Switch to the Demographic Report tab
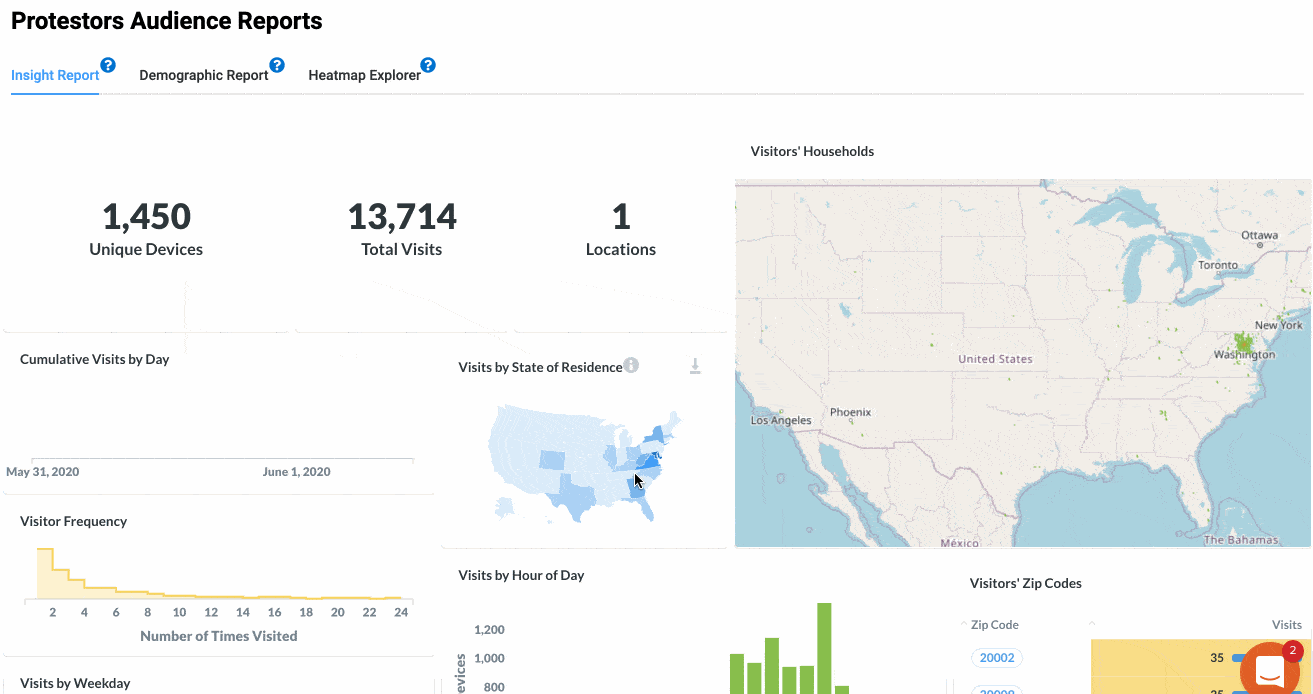This screenshot has width=1313, height=694. tap(204, 75)
